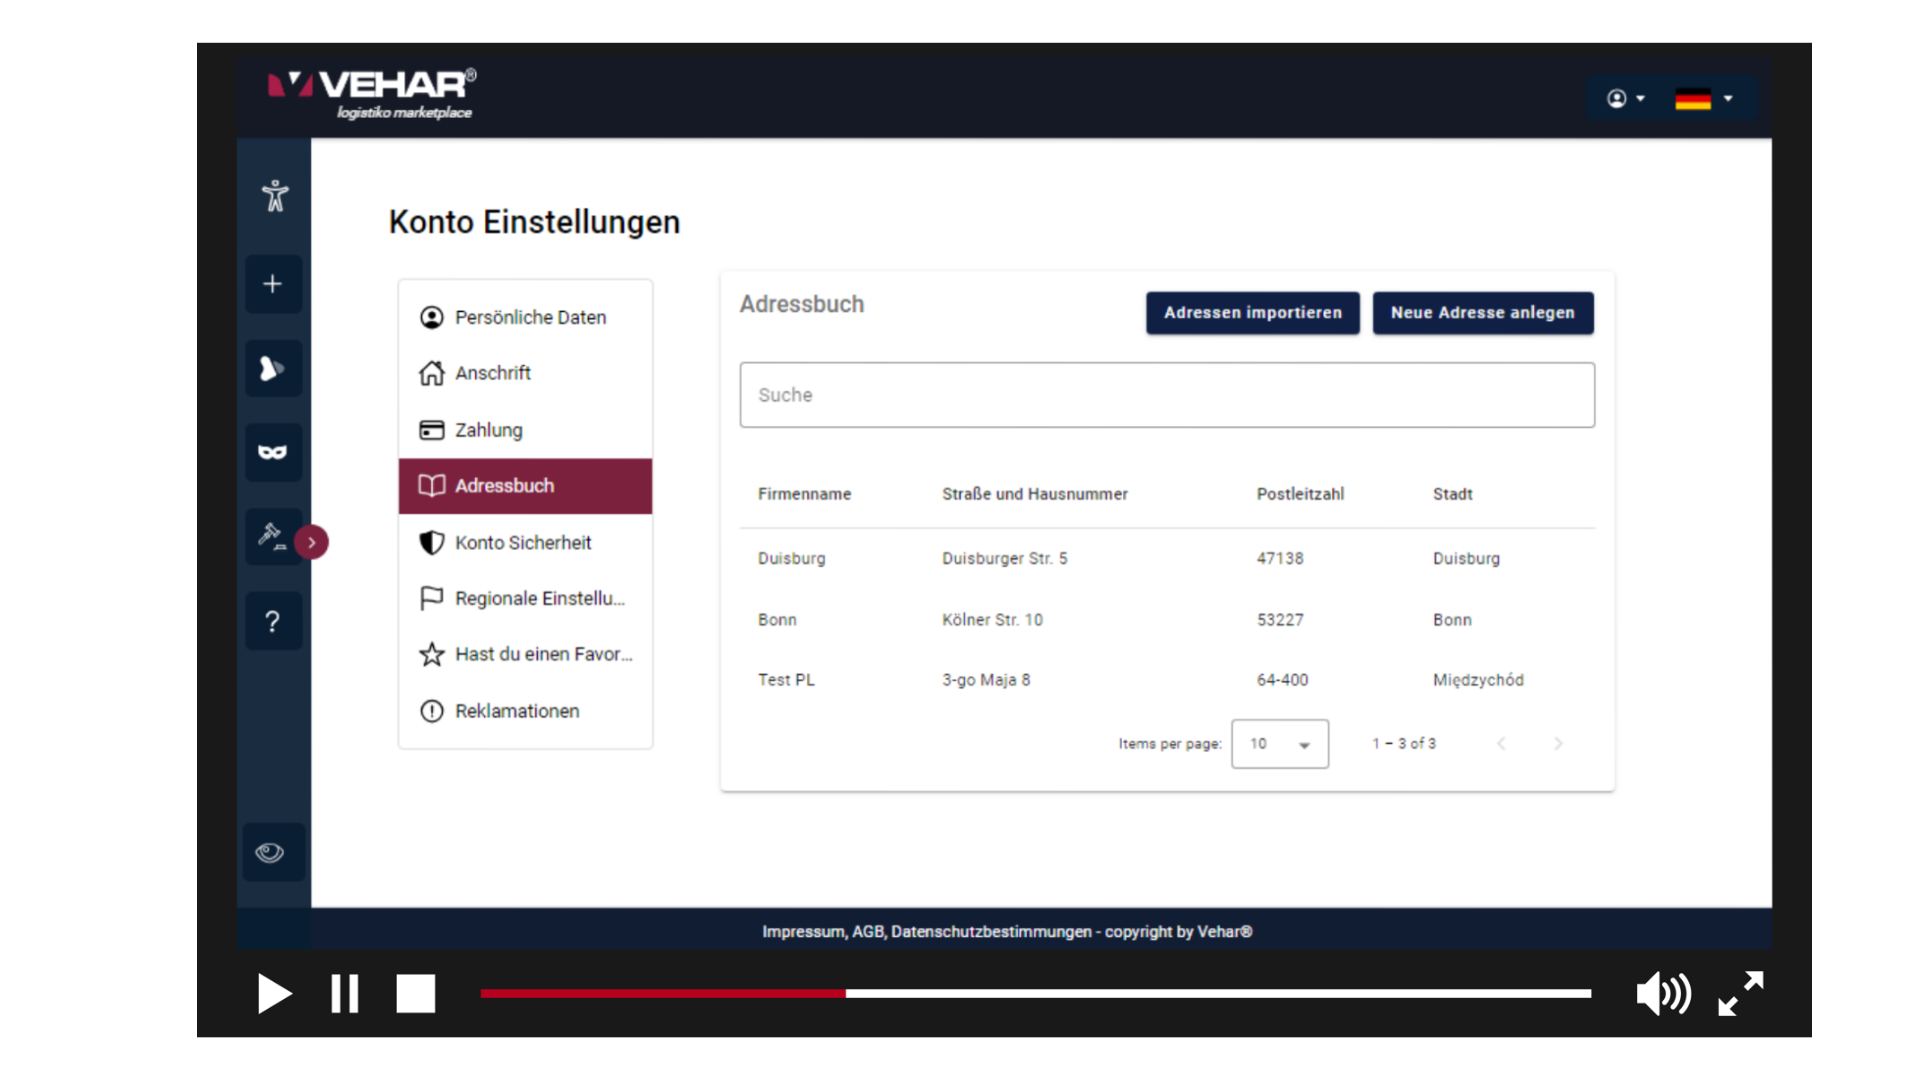Click the accessibility figure icon in sidebar
Screen dimensions: 1920x1080
click(x=274, y=196)
